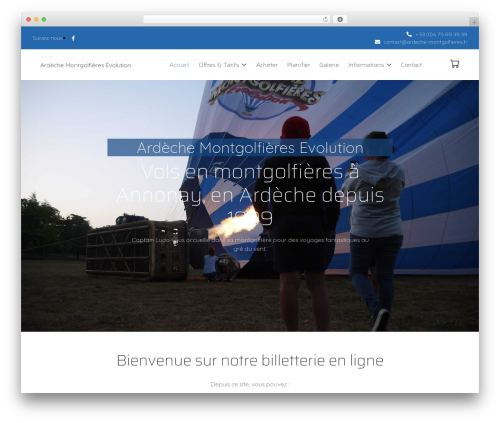Click the browser extension icon beside address bar
This screenshot has height=423, width=500.
(340, 19)
